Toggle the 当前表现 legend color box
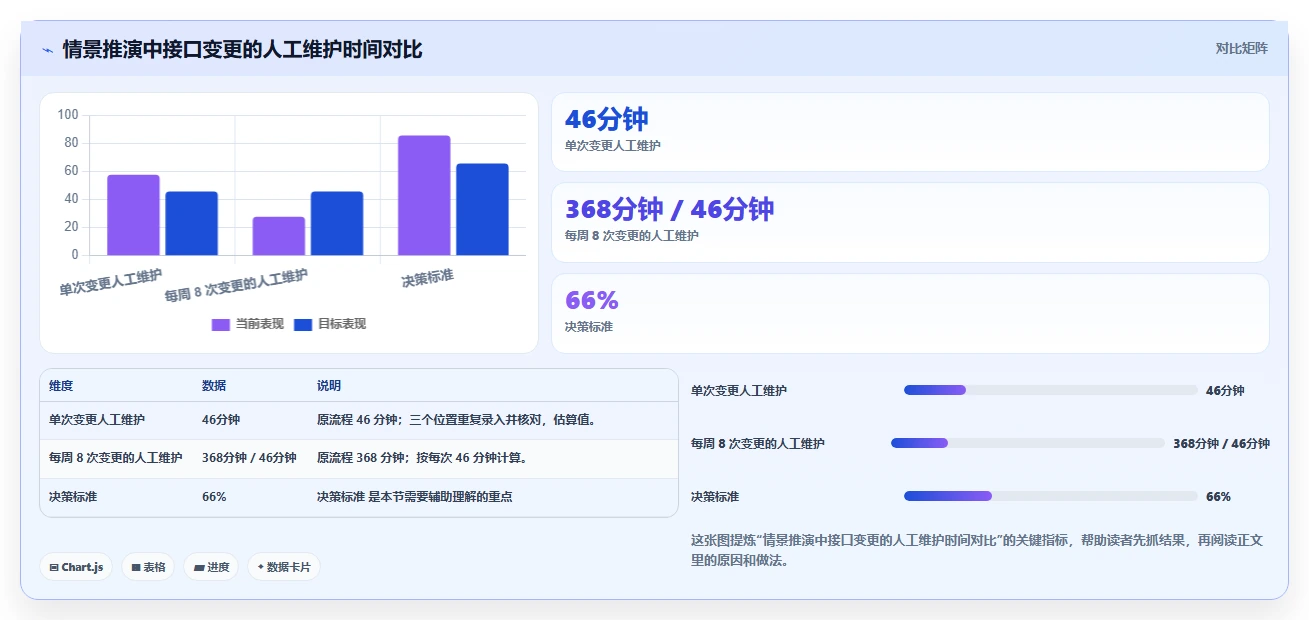The height and width of the screenshot is (620, 1309). (221, 324)
